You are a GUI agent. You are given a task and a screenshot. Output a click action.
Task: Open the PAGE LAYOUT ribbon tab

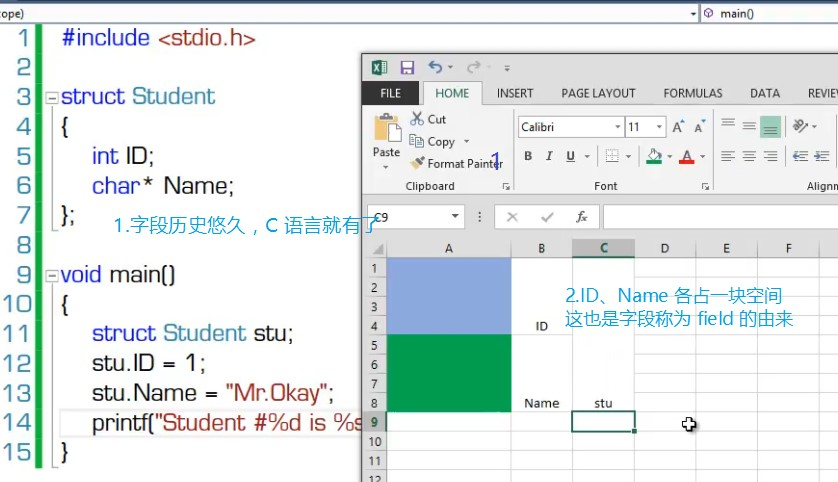click(598, 93)
